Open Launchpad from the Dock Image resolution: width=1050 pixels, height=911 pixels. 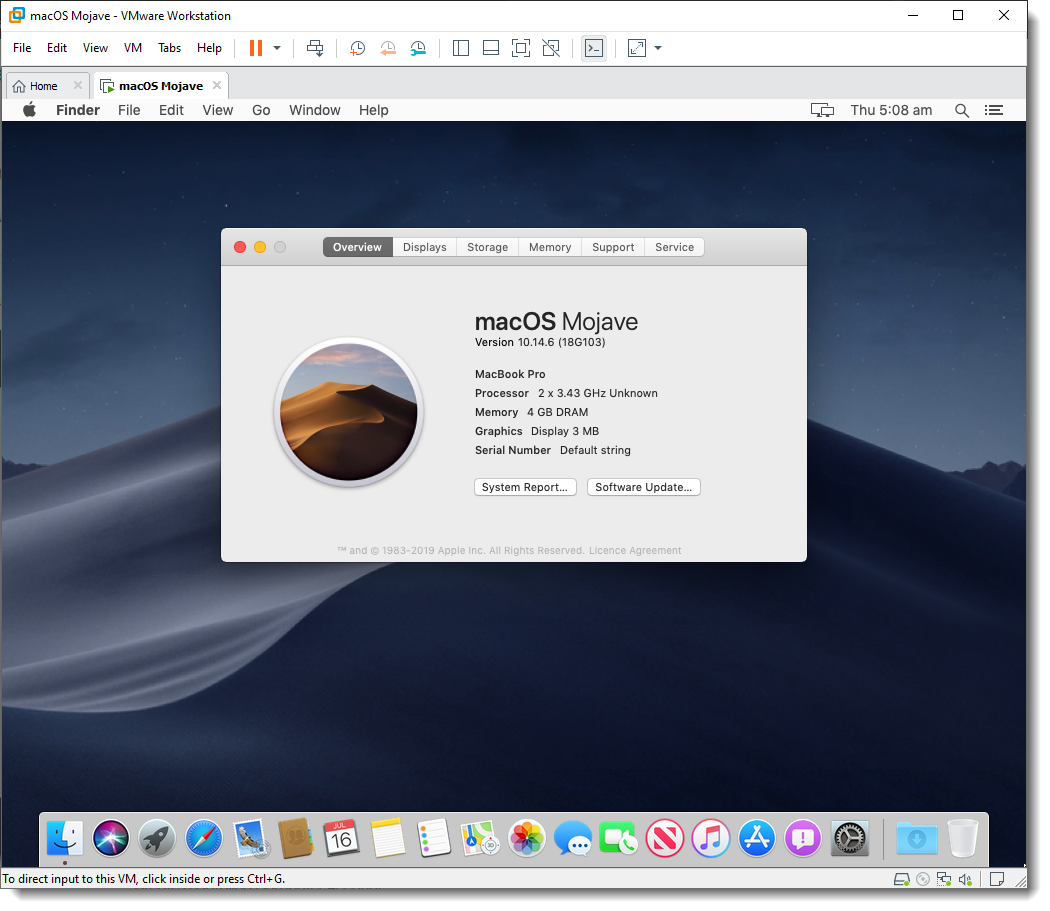[x=157, y=839]
